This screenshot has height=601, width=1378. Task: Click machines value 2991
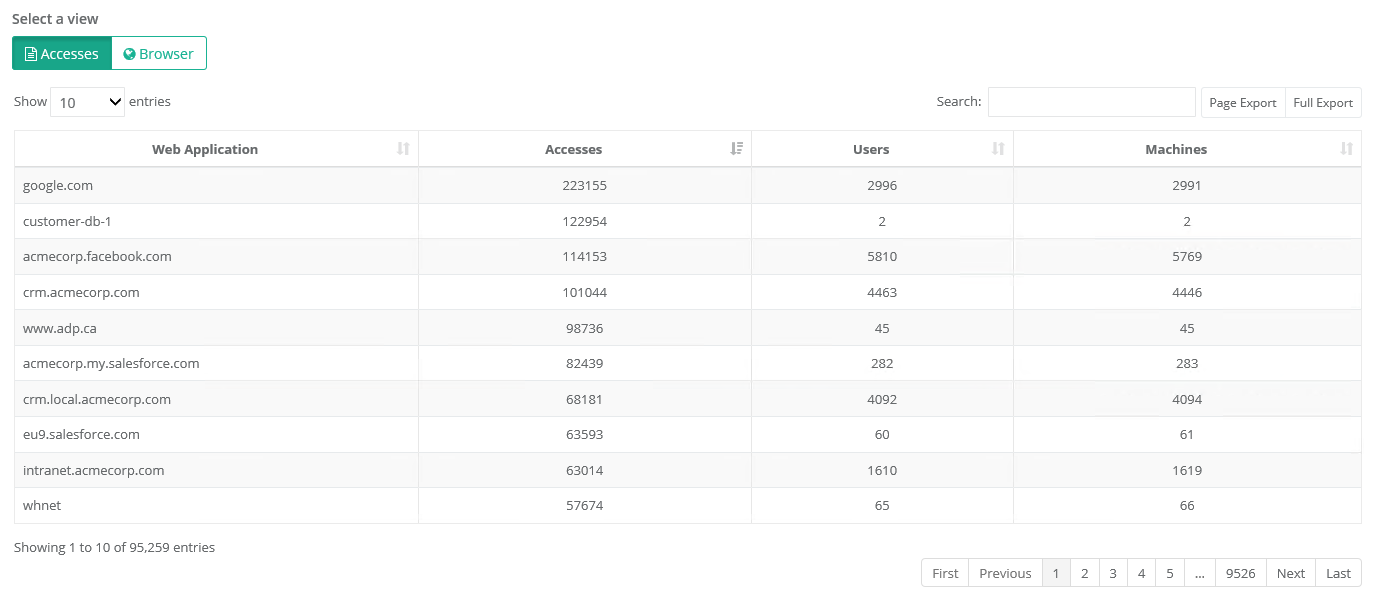[x=1187, y=185]
